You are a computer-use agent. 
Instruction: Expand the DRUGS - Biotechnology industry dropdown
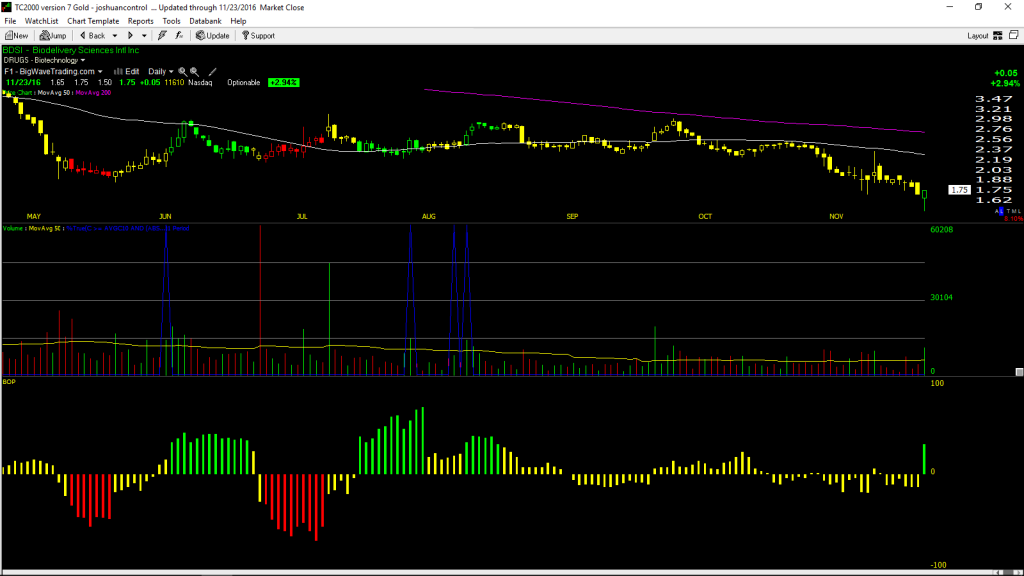(44, 60)
